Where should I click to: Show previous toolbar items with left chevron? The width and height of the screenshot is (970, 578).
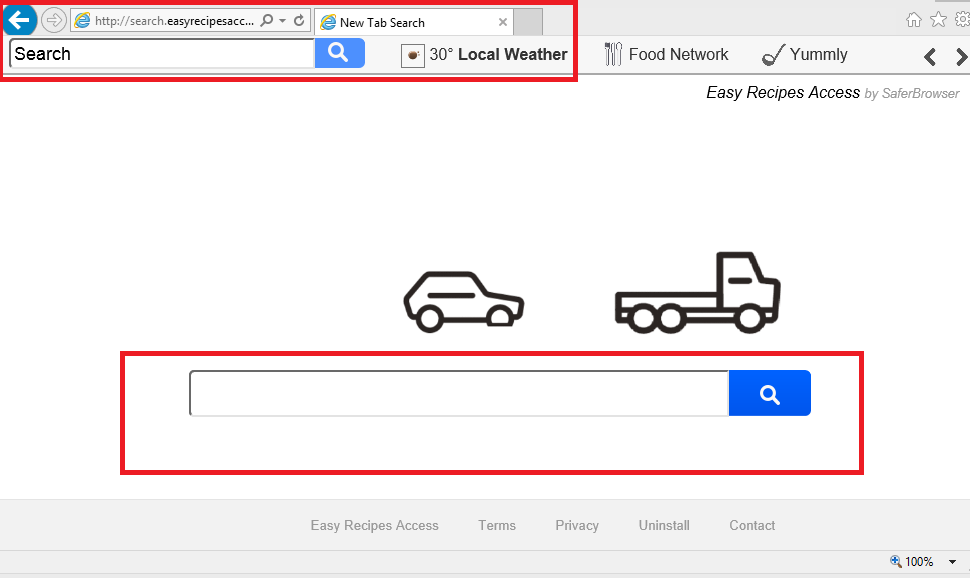click(x=930, y=57)
